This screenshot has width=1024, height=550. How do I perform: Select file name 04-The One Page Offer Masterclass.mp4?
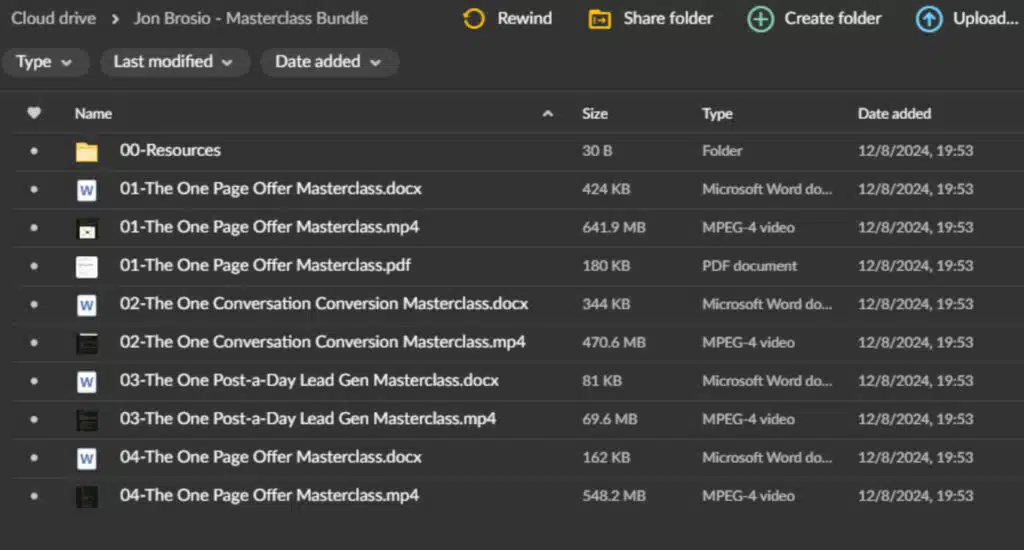269,495
